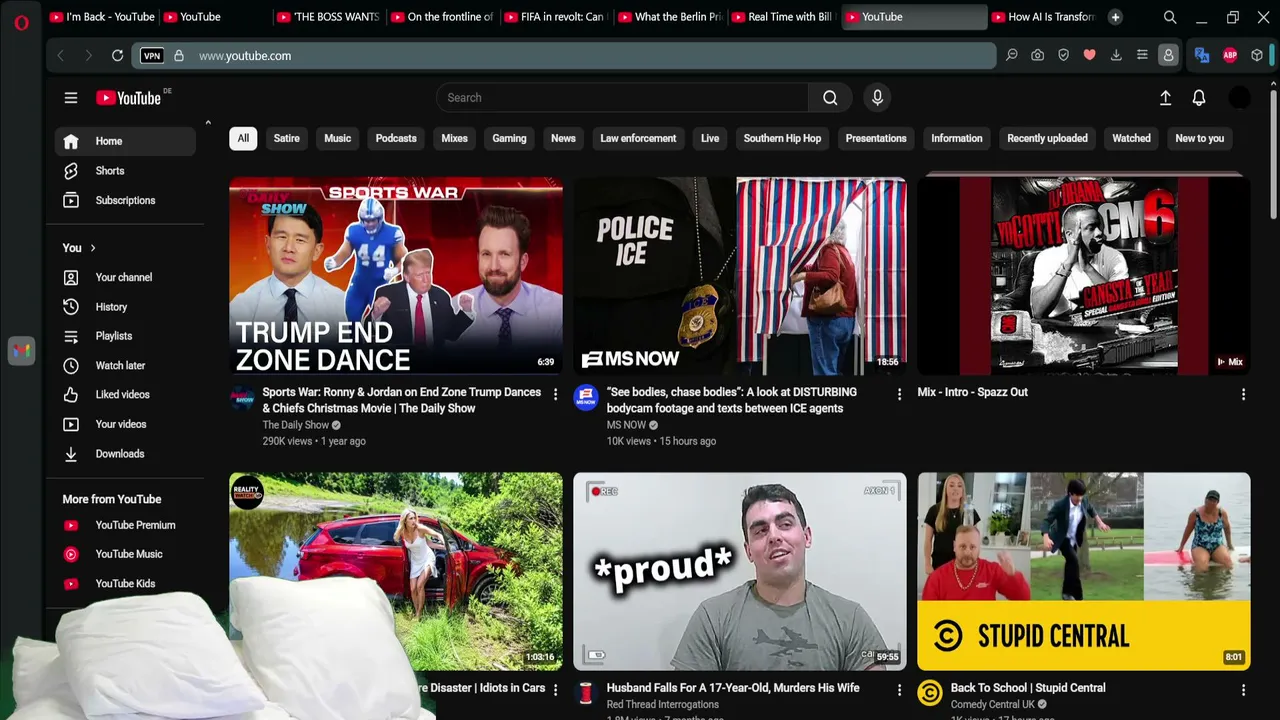This screenshot has height=720, width=1280.
Task: Open Opera easy setup panel
Action: click(x=1142, y=56)
